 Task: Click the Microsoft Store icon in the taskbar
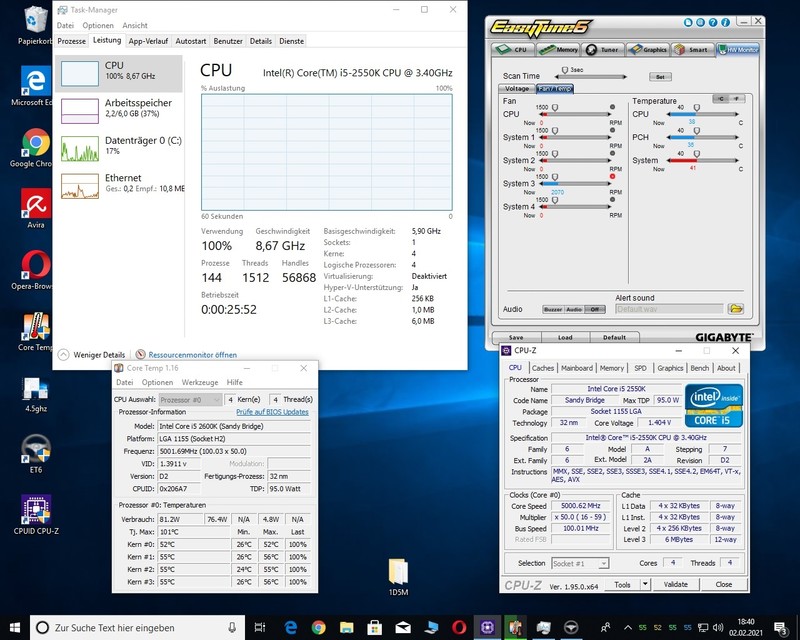click(x=374, y=627)
